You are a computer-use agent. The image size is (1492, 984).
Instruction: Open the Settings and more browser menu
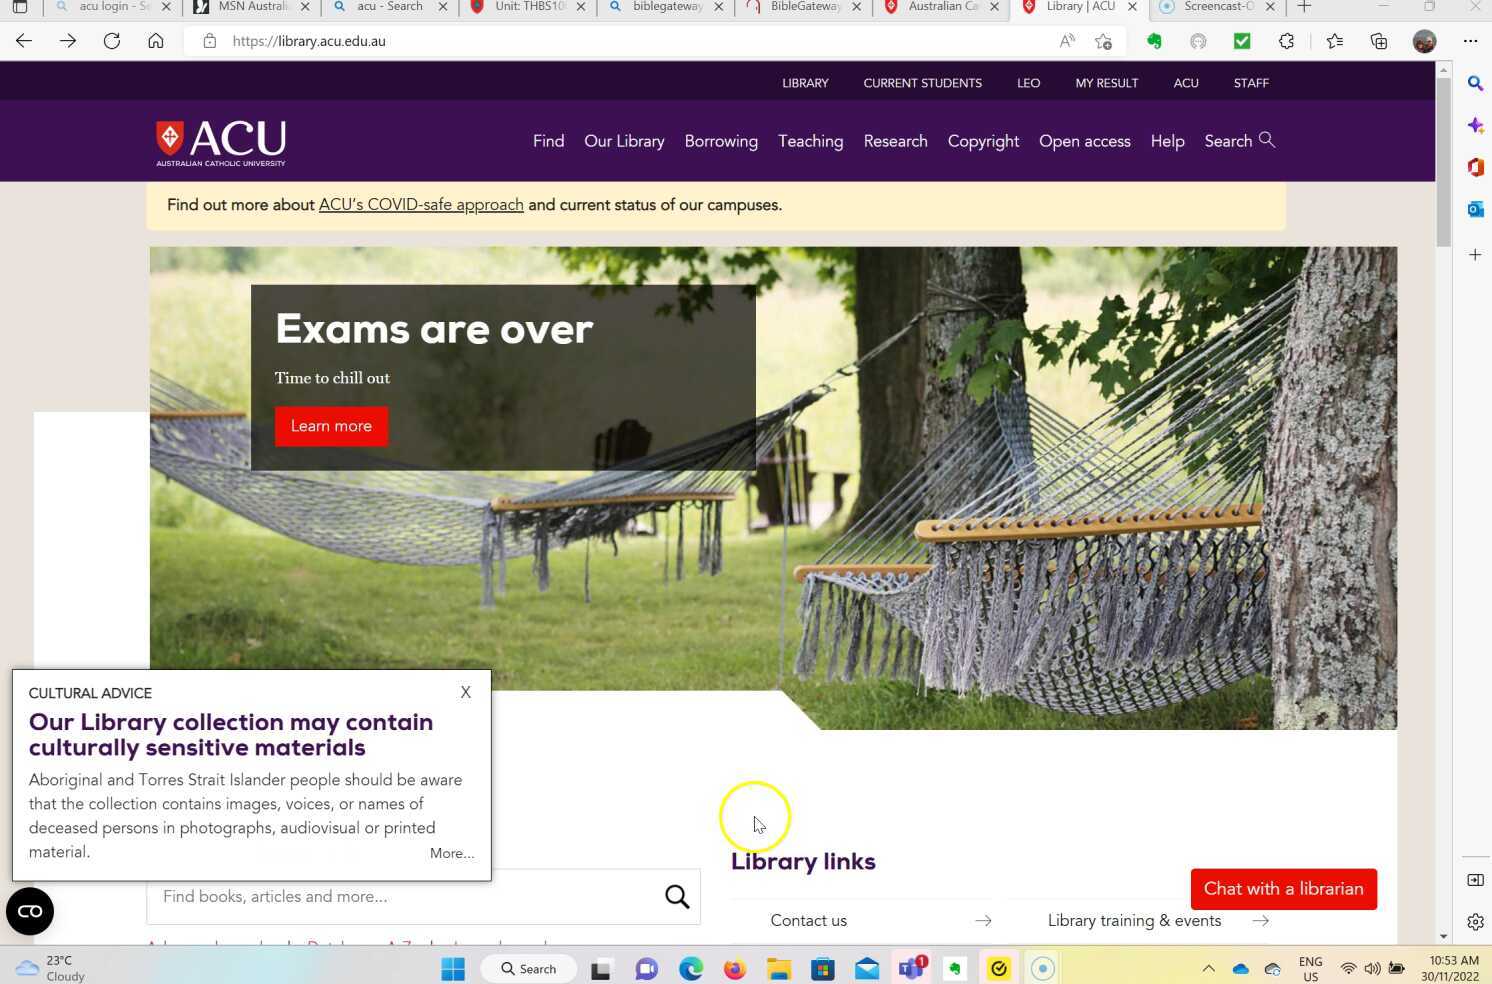coord(1472,41)
